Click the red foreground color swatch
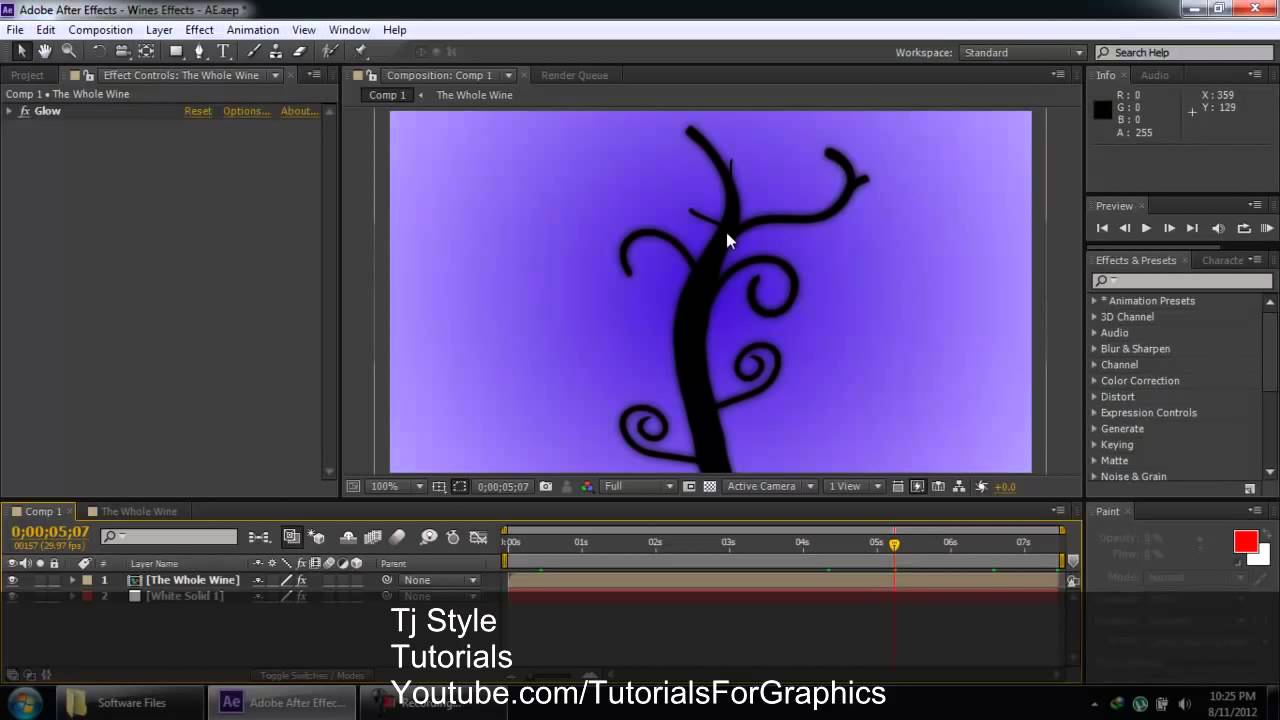This screenshot has height=720, width=1280. pyautogui.click(x=1245, y=541)
